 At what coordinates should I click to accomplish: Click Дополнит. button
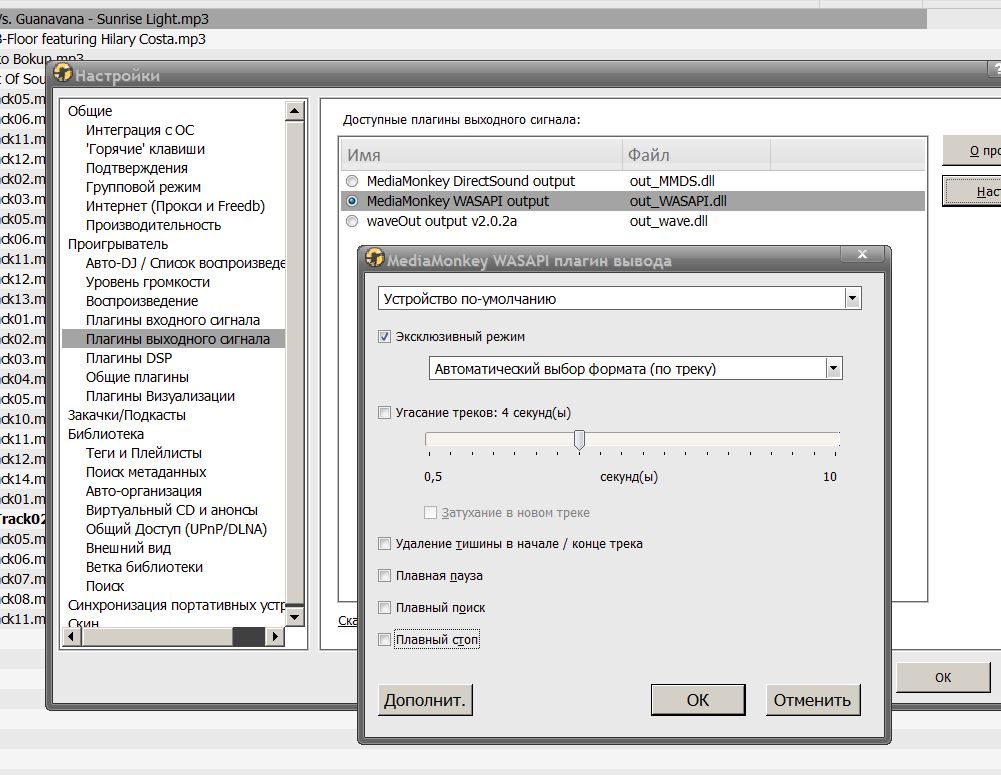point(425,700)
